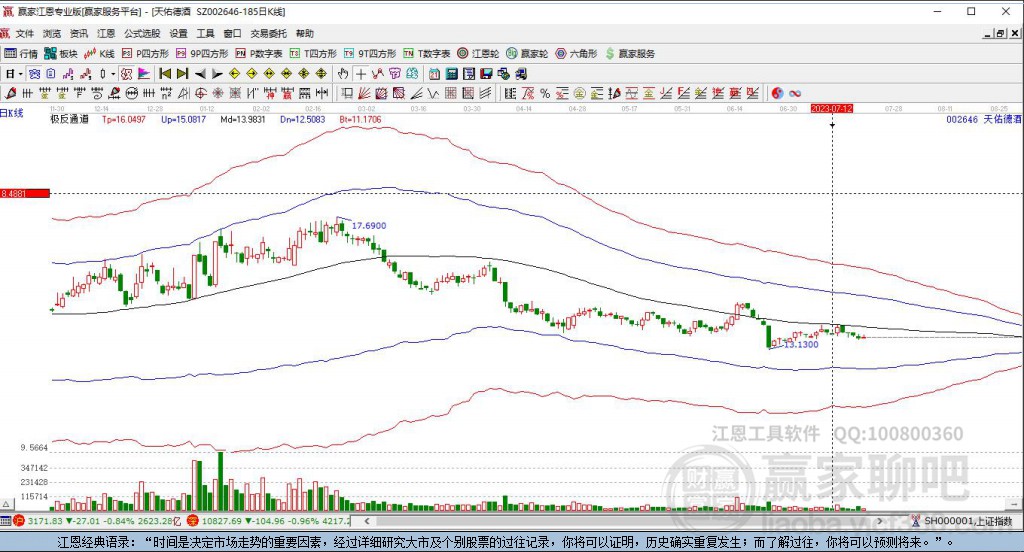Click the small triangle button beside volume

point(7,504)
